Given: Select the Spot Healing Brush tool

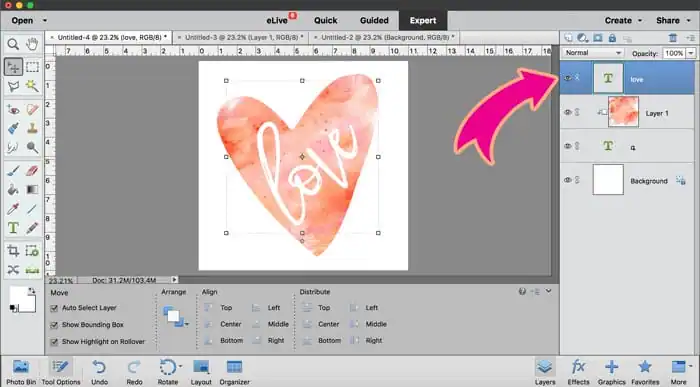Looking at the screenshot, I should (x=32, y=109).
